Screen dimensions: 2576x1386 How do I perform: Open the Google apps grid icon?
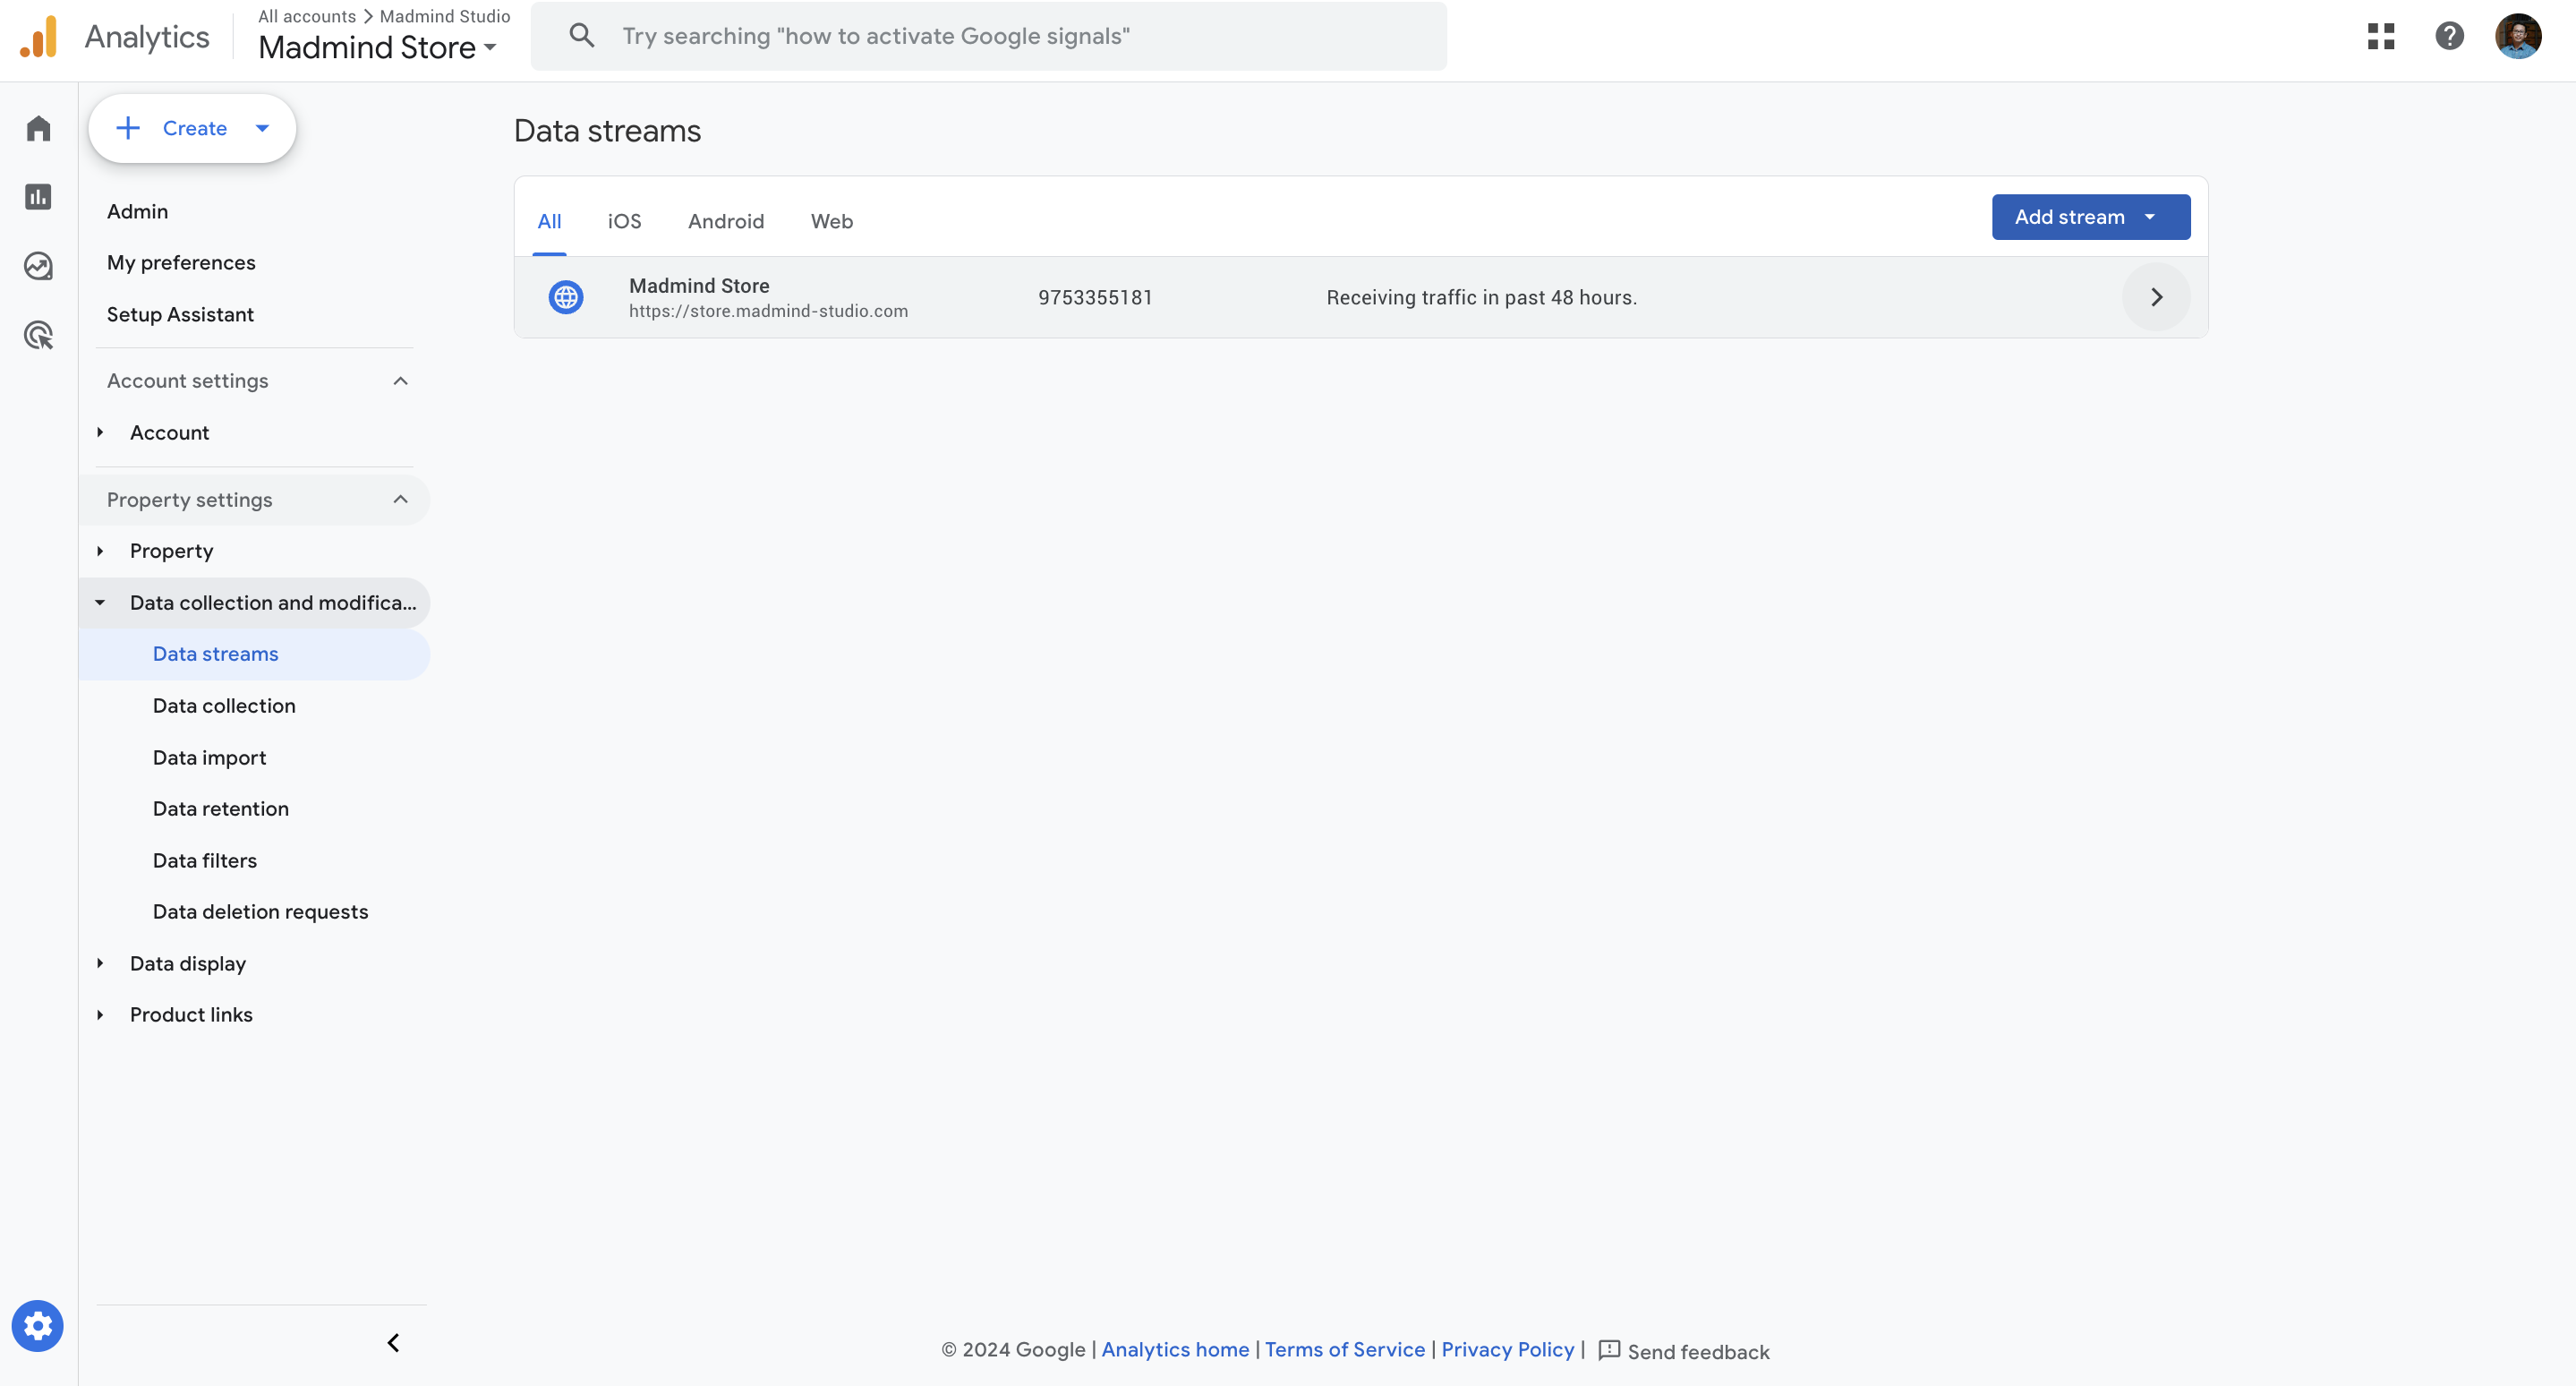tap(2381, 36)
